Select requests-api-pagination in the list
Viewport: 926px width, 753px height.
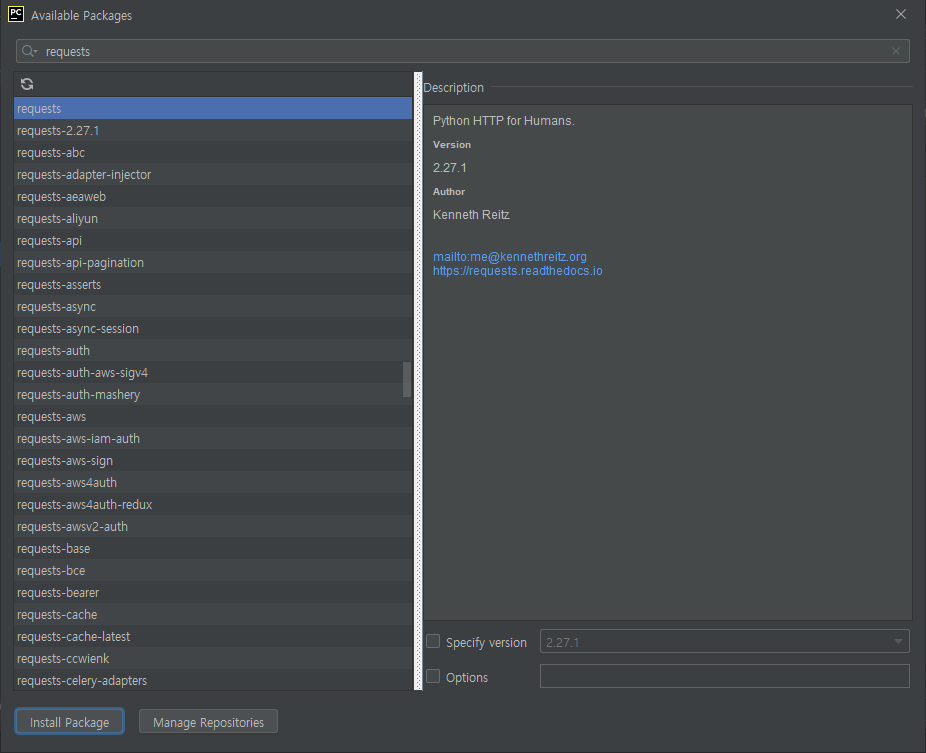click(213, 263)
